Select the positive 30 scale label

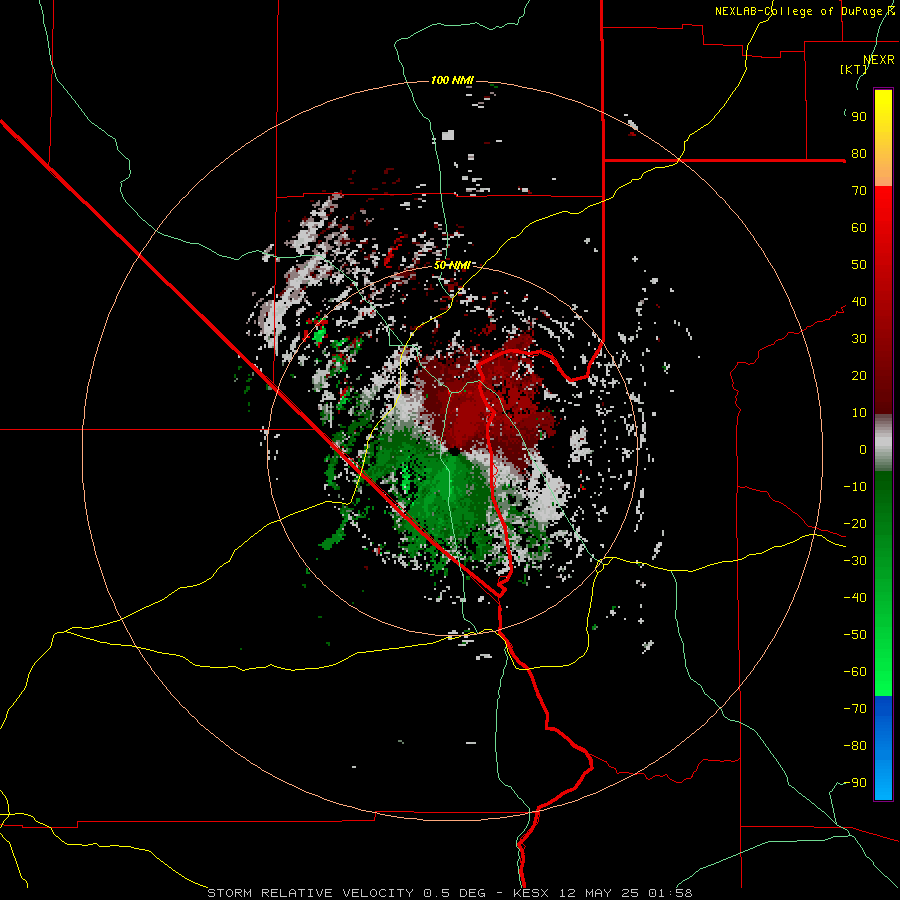pyautogui.click(x=859, y=339)
